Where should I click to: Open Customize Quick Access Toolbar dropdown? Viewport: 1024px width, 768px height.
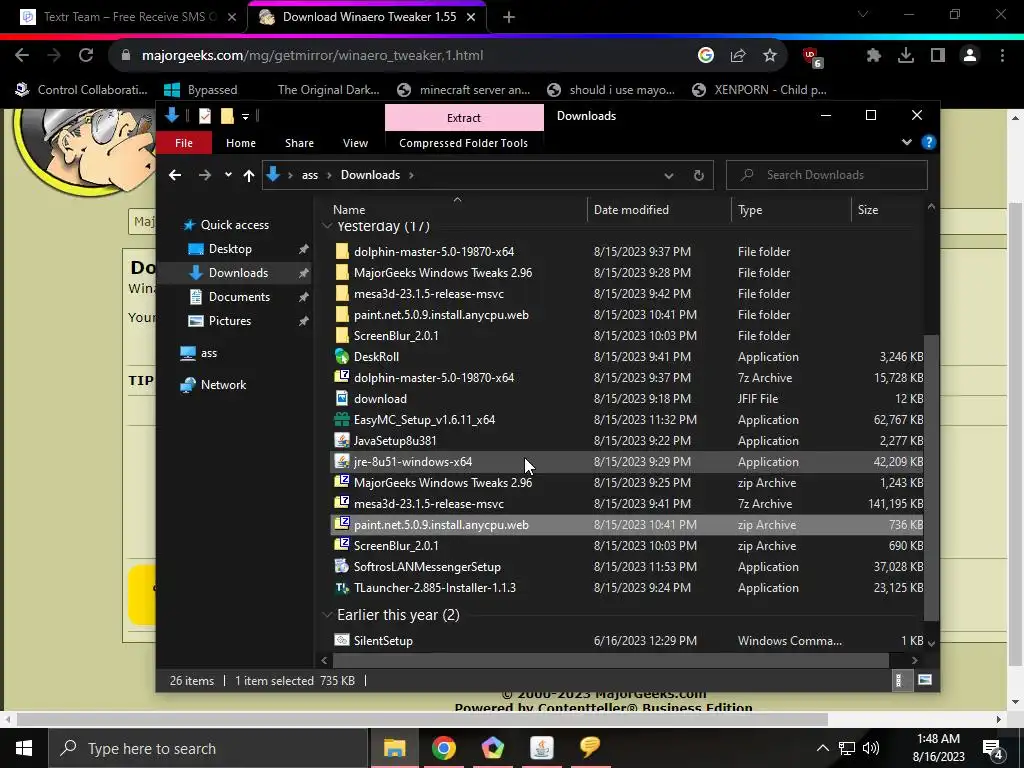[246, 116]
